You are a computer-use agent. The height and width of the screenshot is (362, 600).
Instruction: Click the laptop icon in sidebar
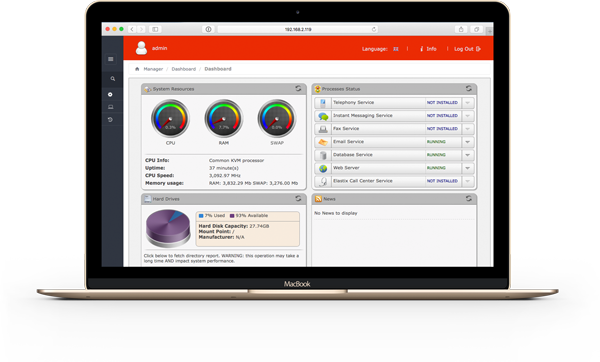(110, 107)
